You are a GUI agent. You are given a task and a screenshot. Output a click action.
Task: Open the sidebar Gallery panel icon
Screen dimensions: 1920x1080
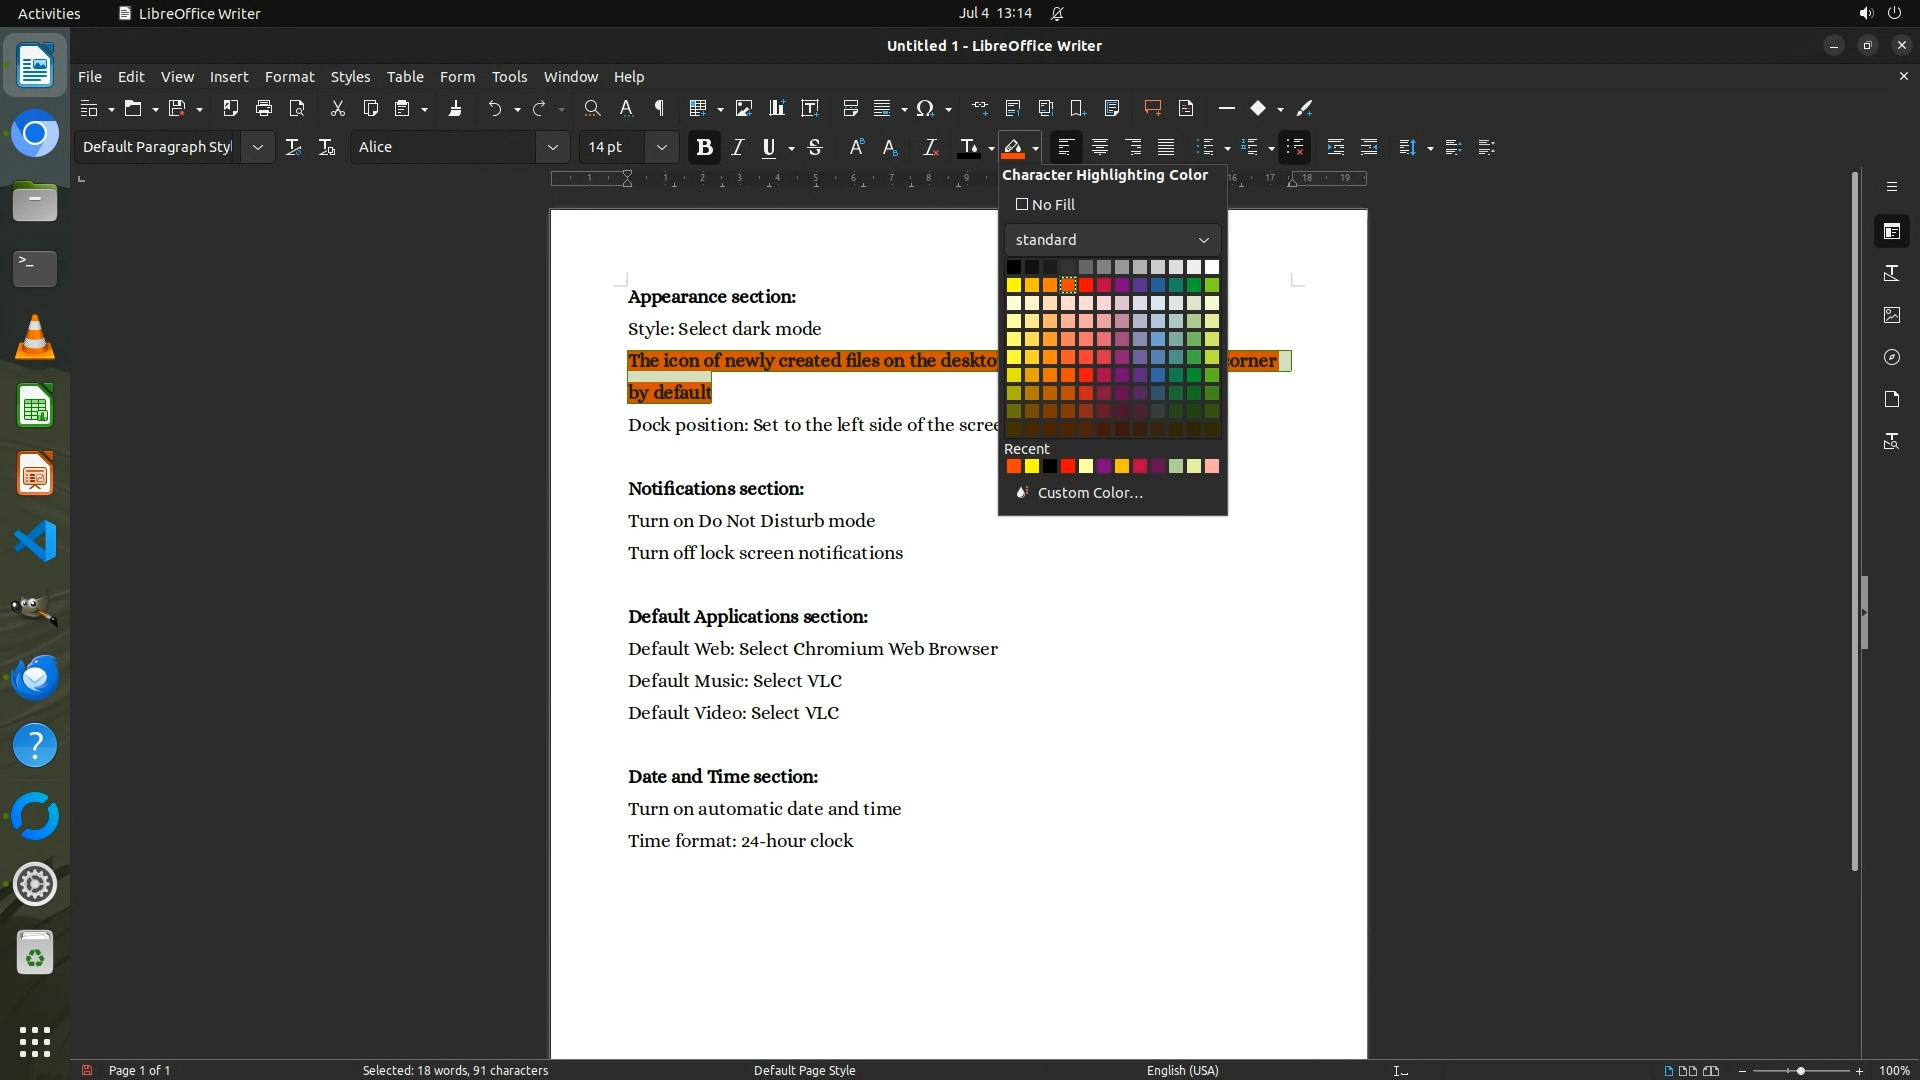[1891, 315]
